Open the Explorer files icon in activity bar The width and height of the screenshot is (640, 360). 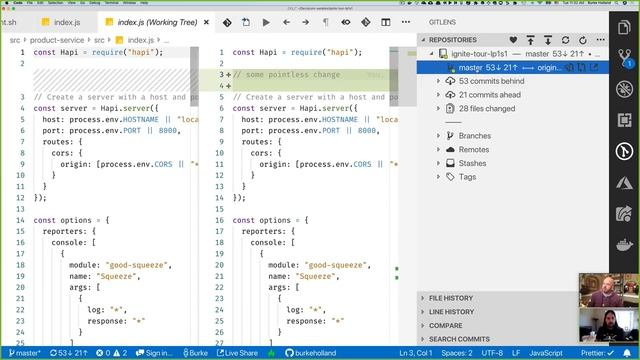coord(624,28)
